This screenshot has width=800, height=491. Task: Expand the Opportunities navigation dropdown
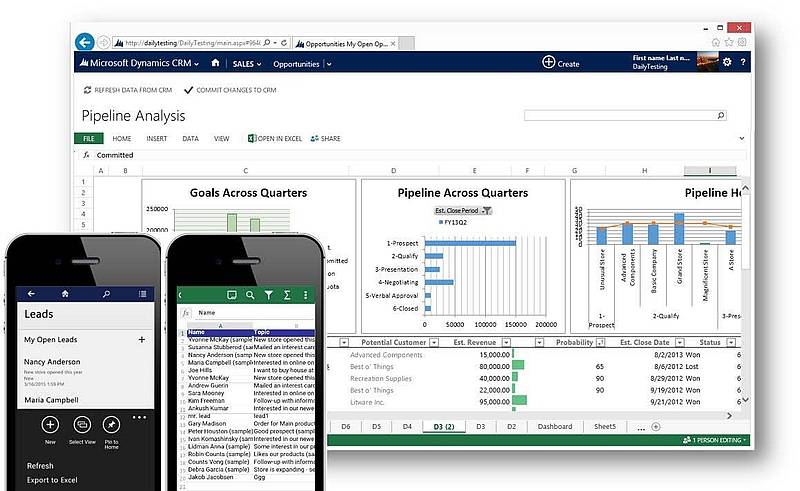point(327,64)
